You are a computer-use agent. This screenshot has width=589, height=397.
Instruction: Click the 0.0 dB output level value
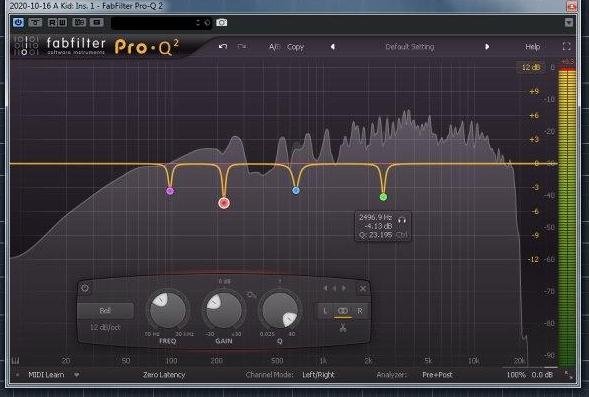click(x=542, y=375)
